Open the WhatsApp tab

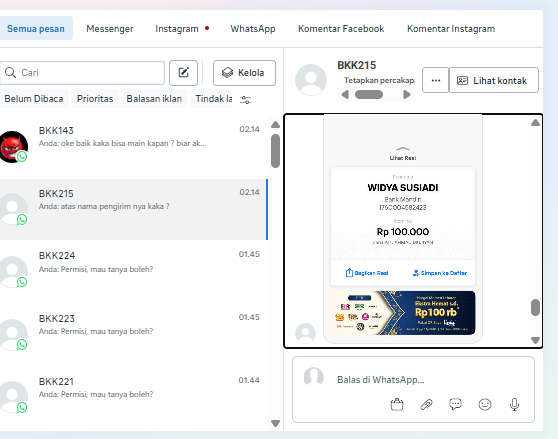253,29
